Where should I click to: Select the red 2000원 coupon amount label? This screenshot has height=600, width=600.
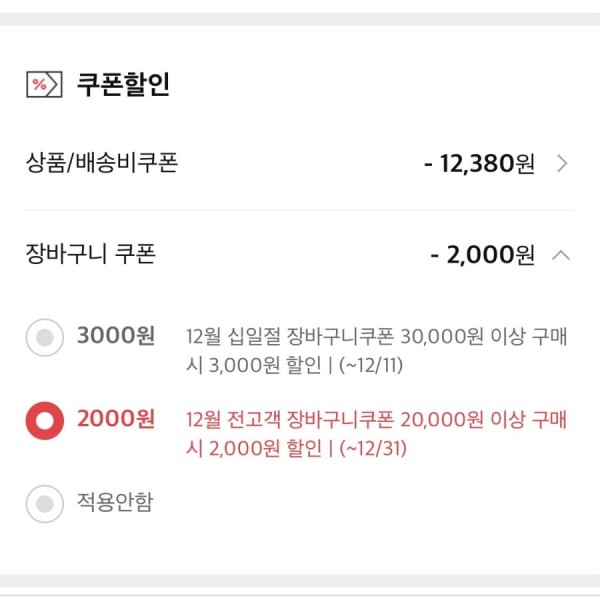point(116,419)
